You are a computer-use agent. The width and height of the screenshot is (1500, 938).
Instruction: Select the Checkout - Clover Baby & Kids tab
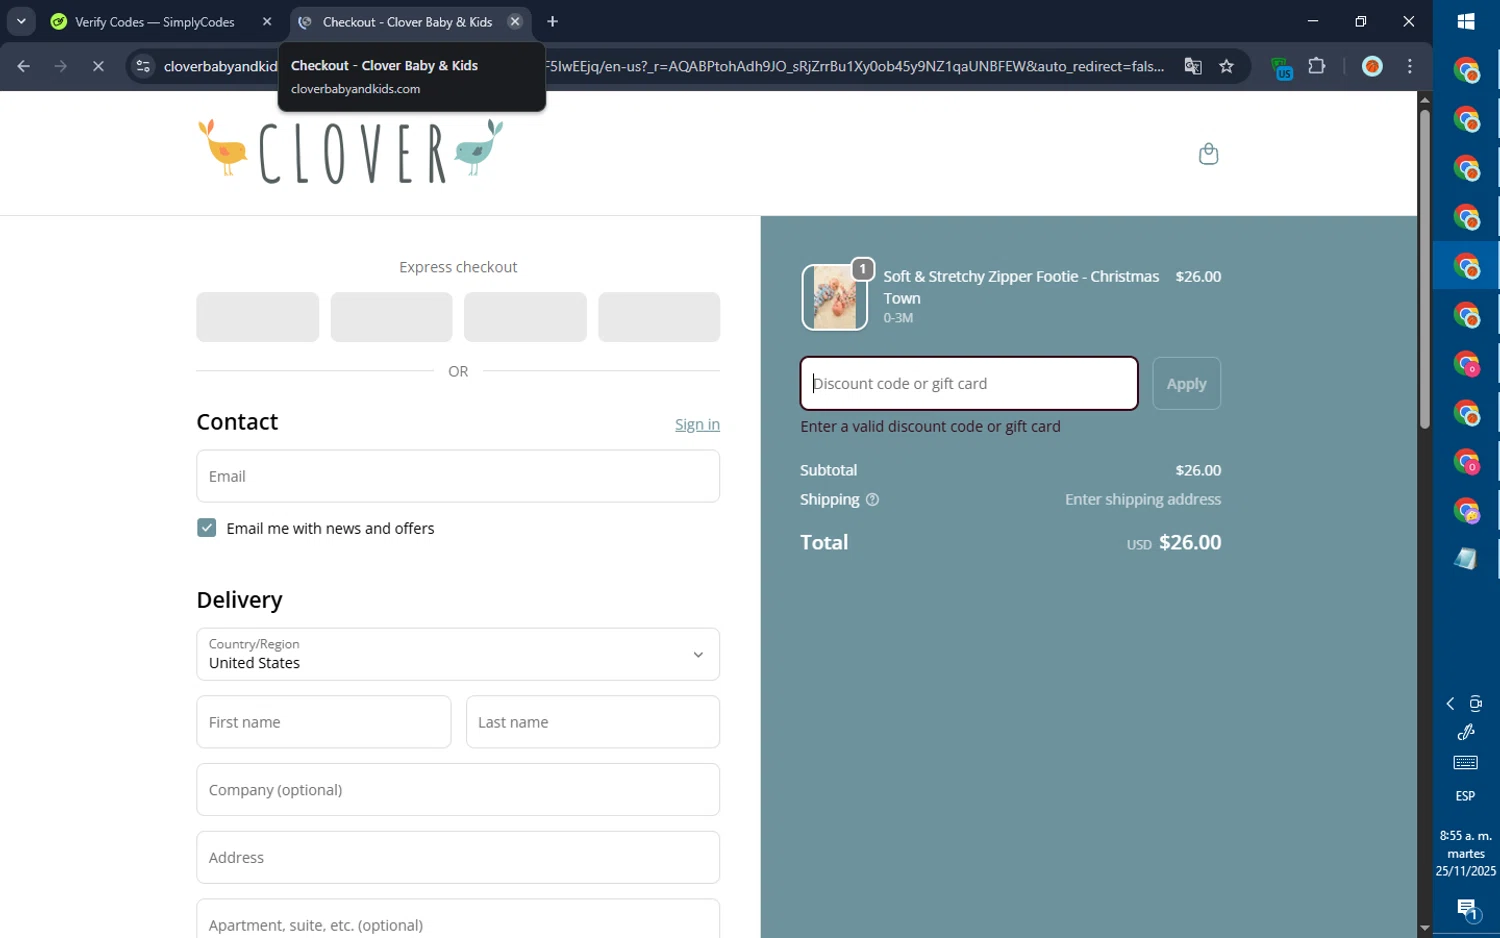pyautogui.click(x=407, y=21)
